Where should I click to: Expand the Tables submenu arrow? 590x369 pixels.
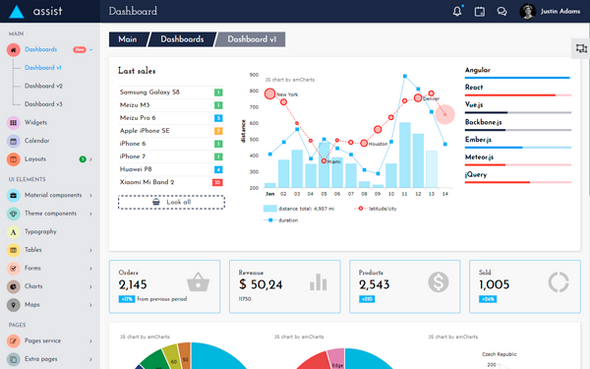pyautogui.click(x=91, y=250)
